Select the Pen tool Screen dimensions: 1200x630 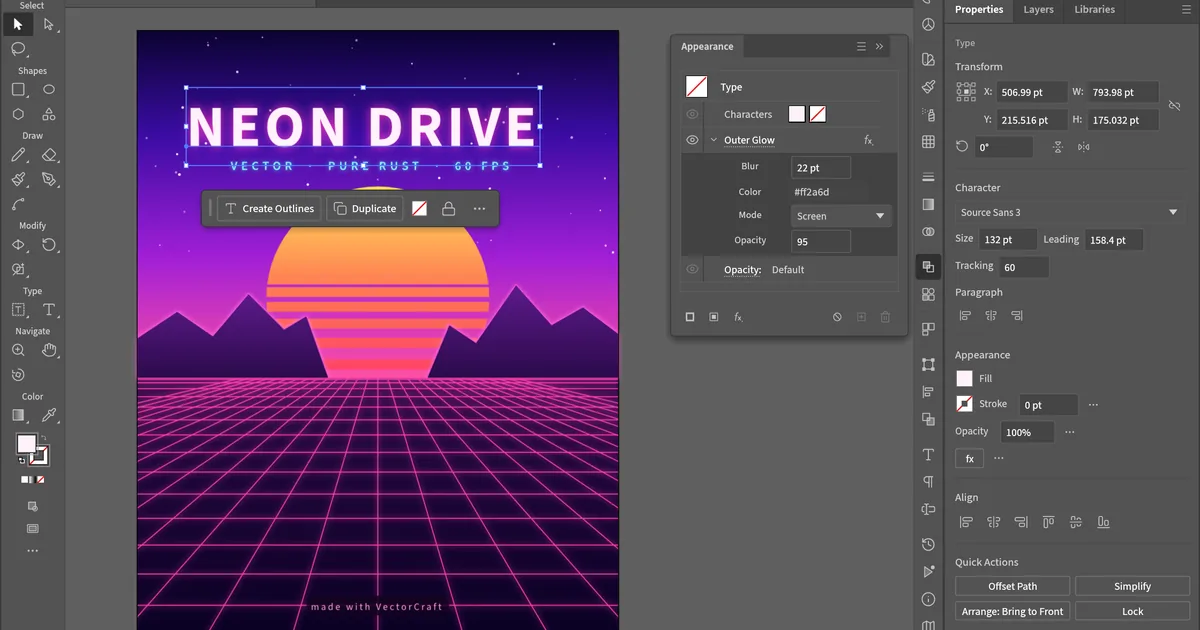pyautogui.click(x=49, y=179)
